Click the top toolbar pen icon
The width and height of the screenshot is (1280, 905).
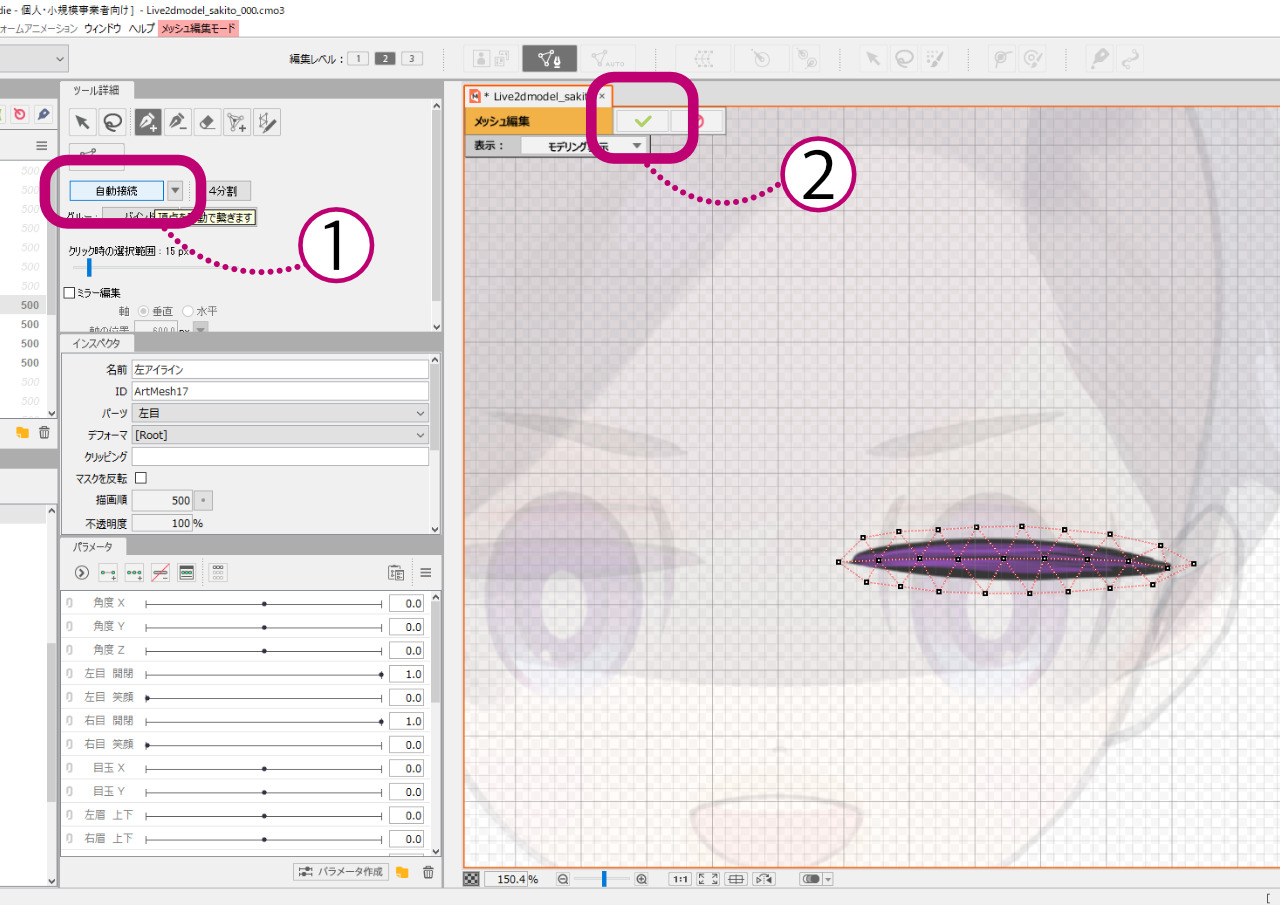pos(1101,59)
